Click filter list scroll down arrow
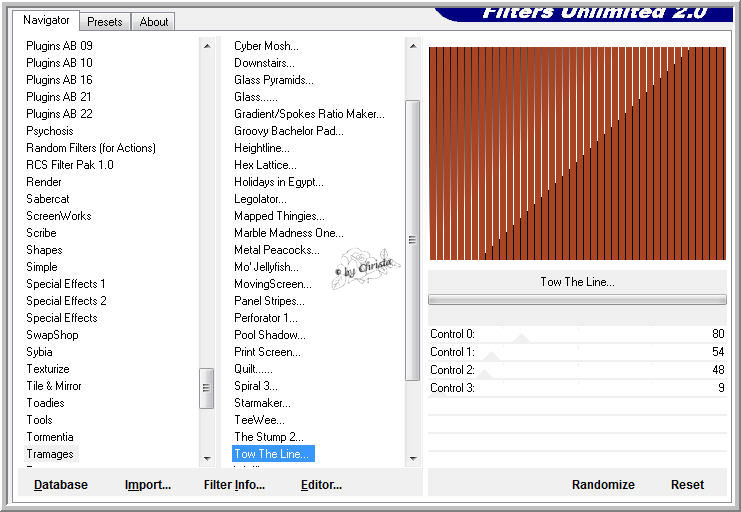 pos(413,459)
